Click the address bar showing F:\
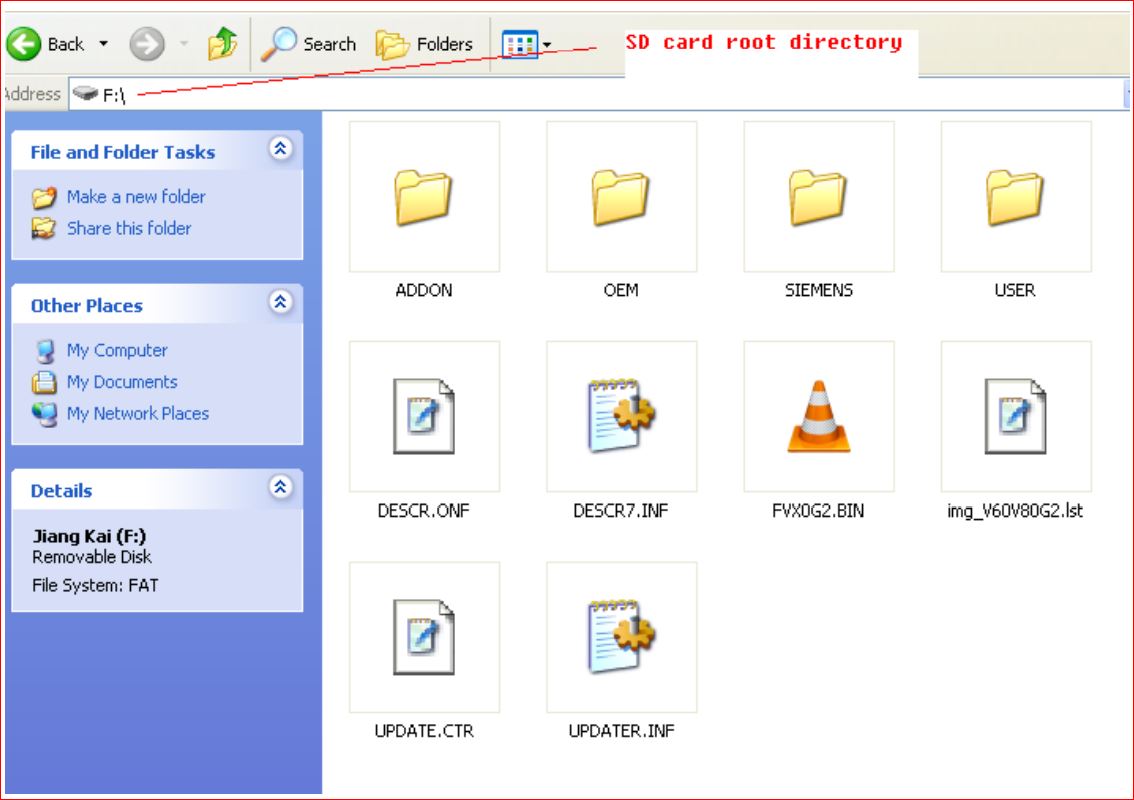The image size is (1134, 800). pos(600,94)
